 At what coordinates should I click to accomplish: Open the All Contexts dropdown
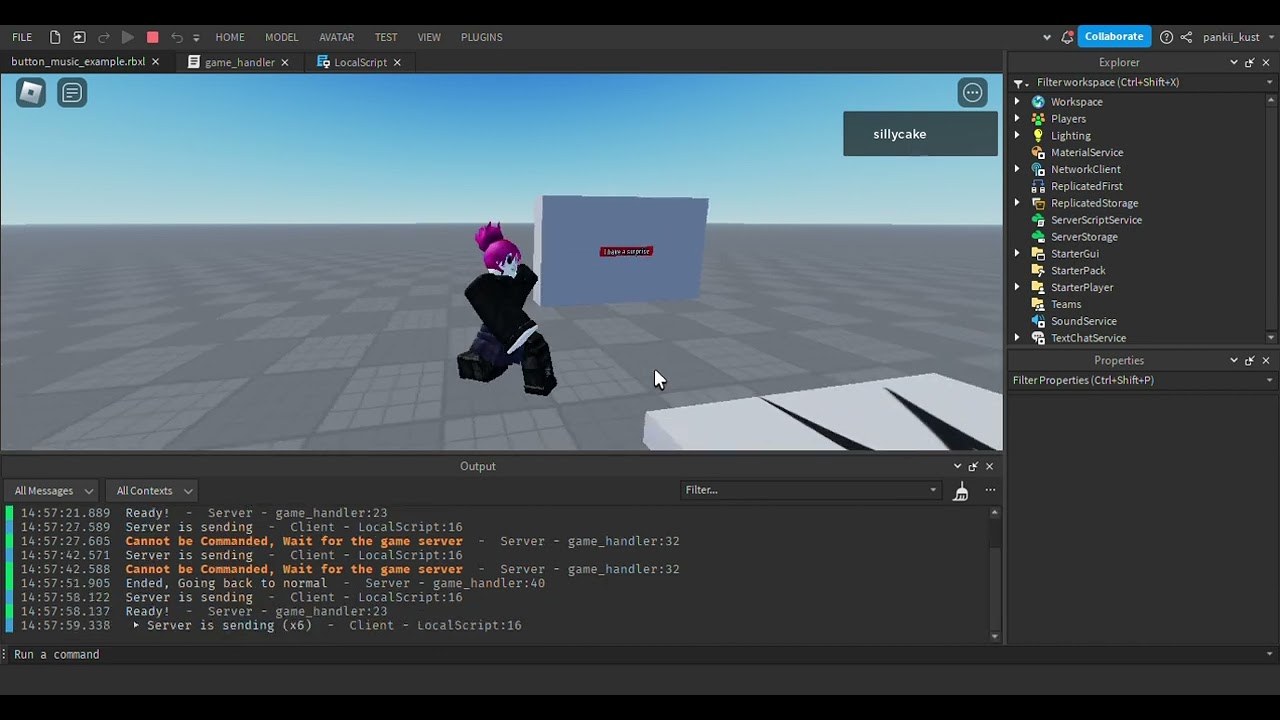point(154,491)
